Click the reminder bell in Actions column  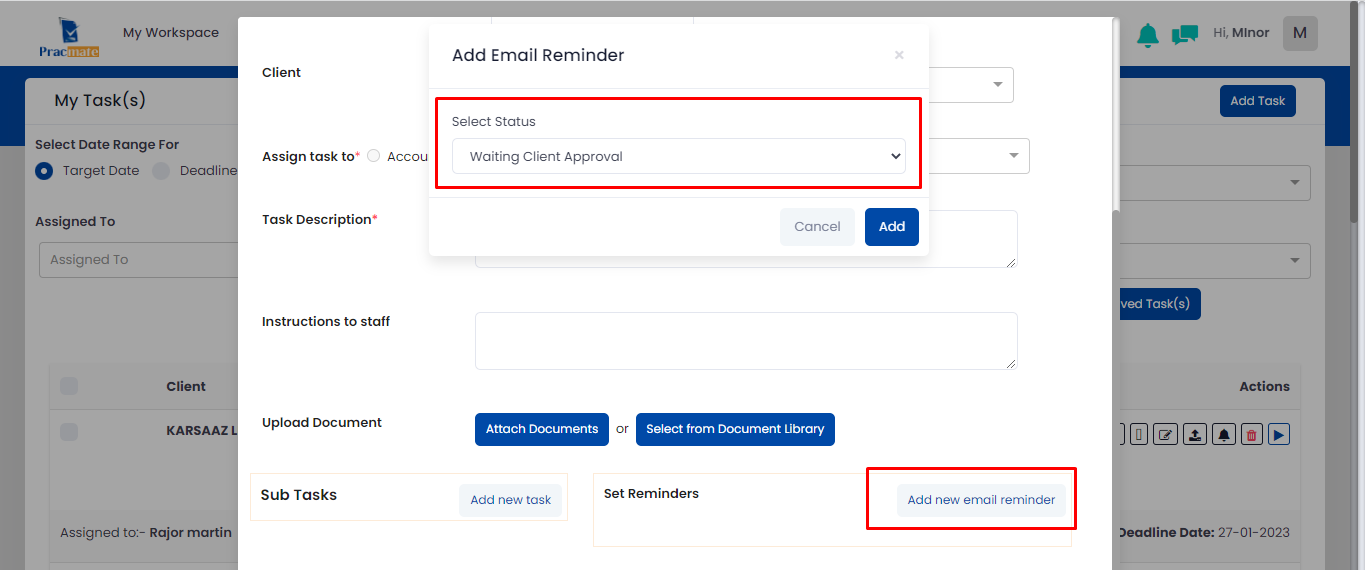pos(1224,434)
